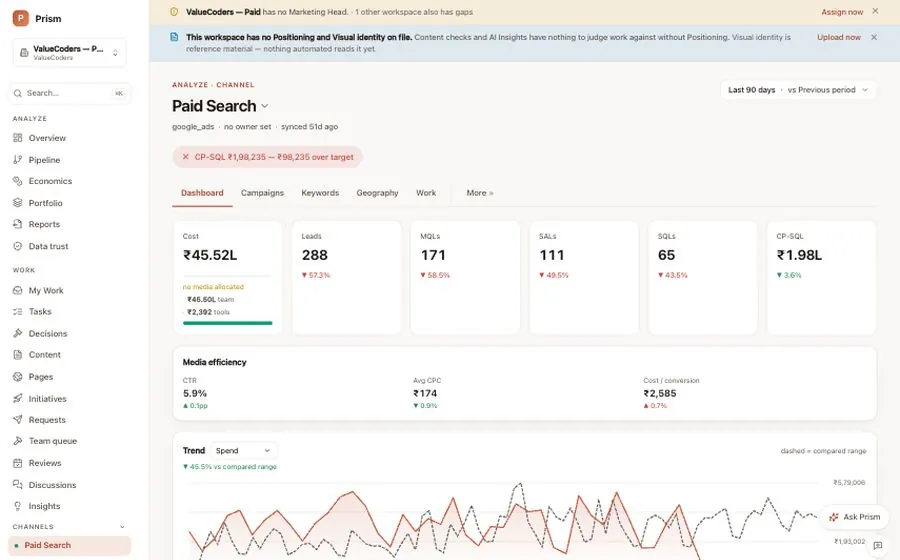
Task: Dismiss the Positioning info banner
Action: tap(874, 37)
